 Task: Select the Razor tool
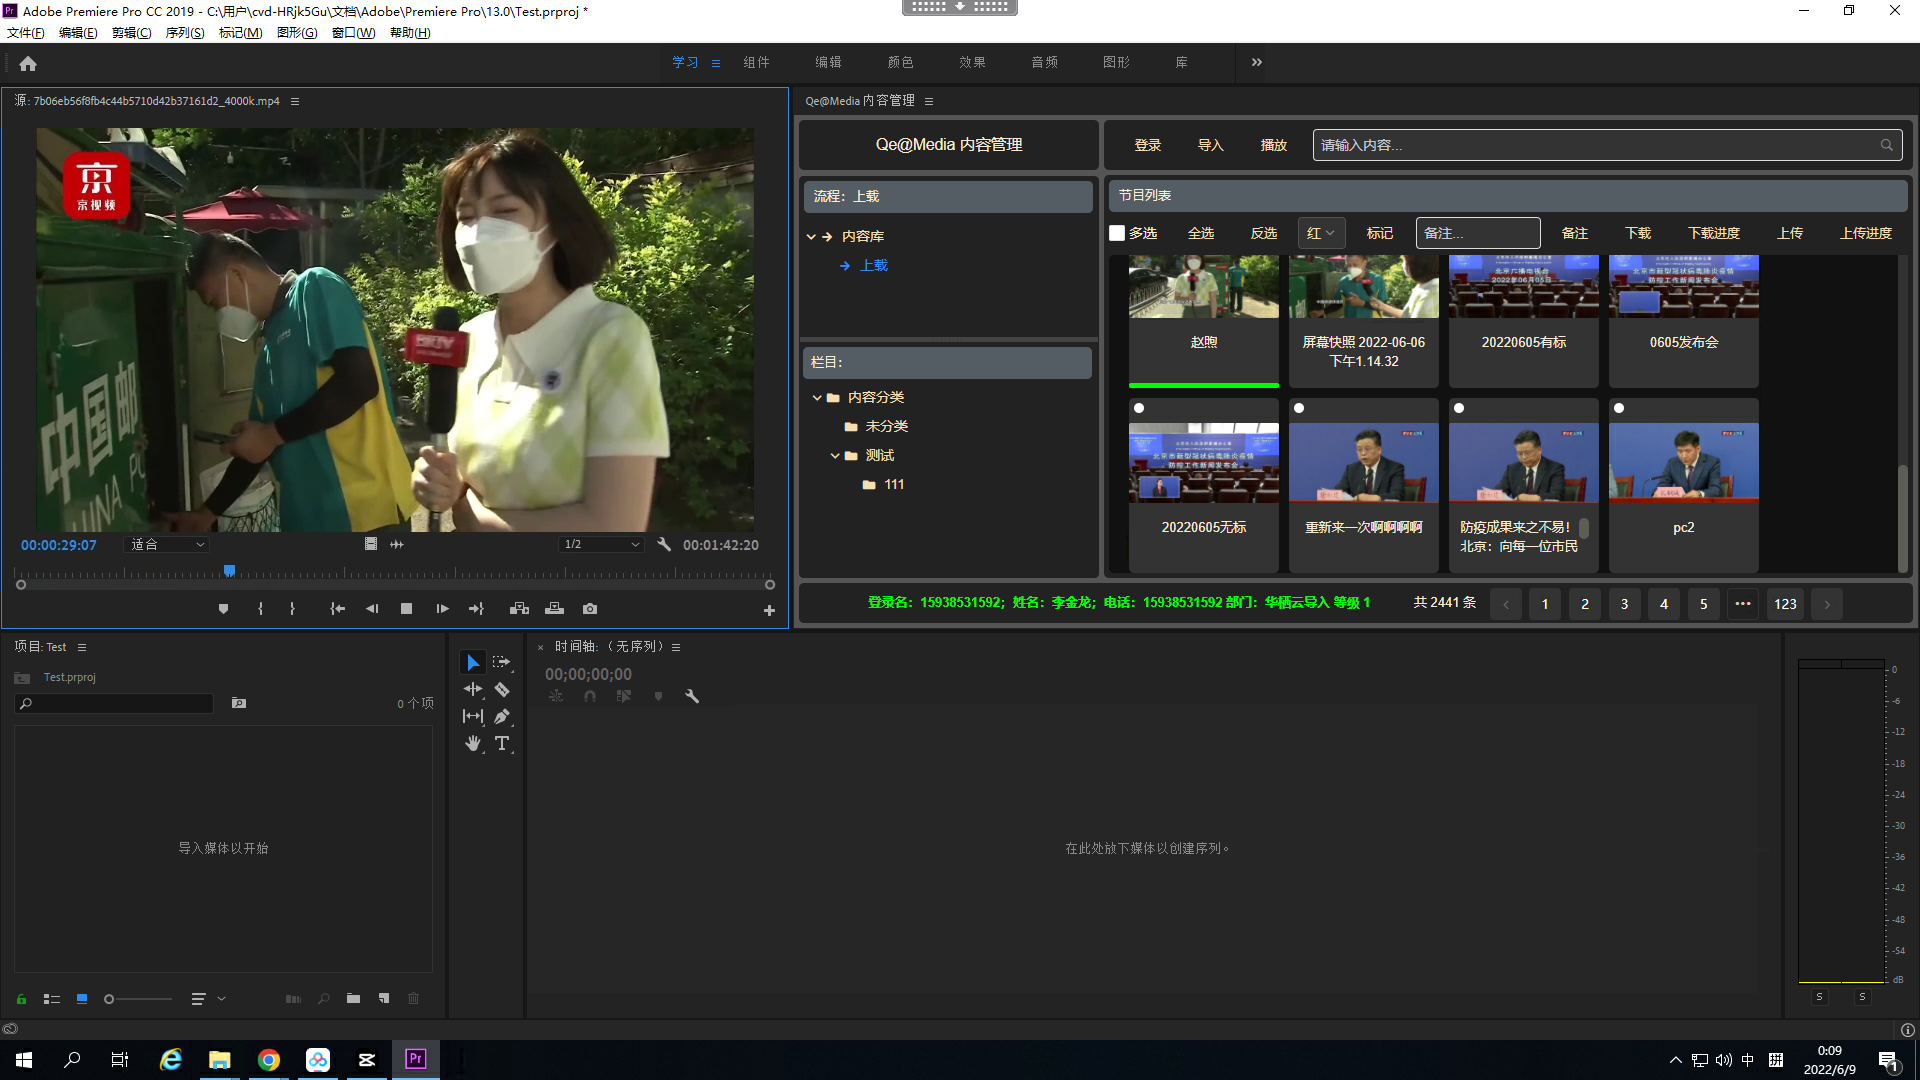(501, 689)
